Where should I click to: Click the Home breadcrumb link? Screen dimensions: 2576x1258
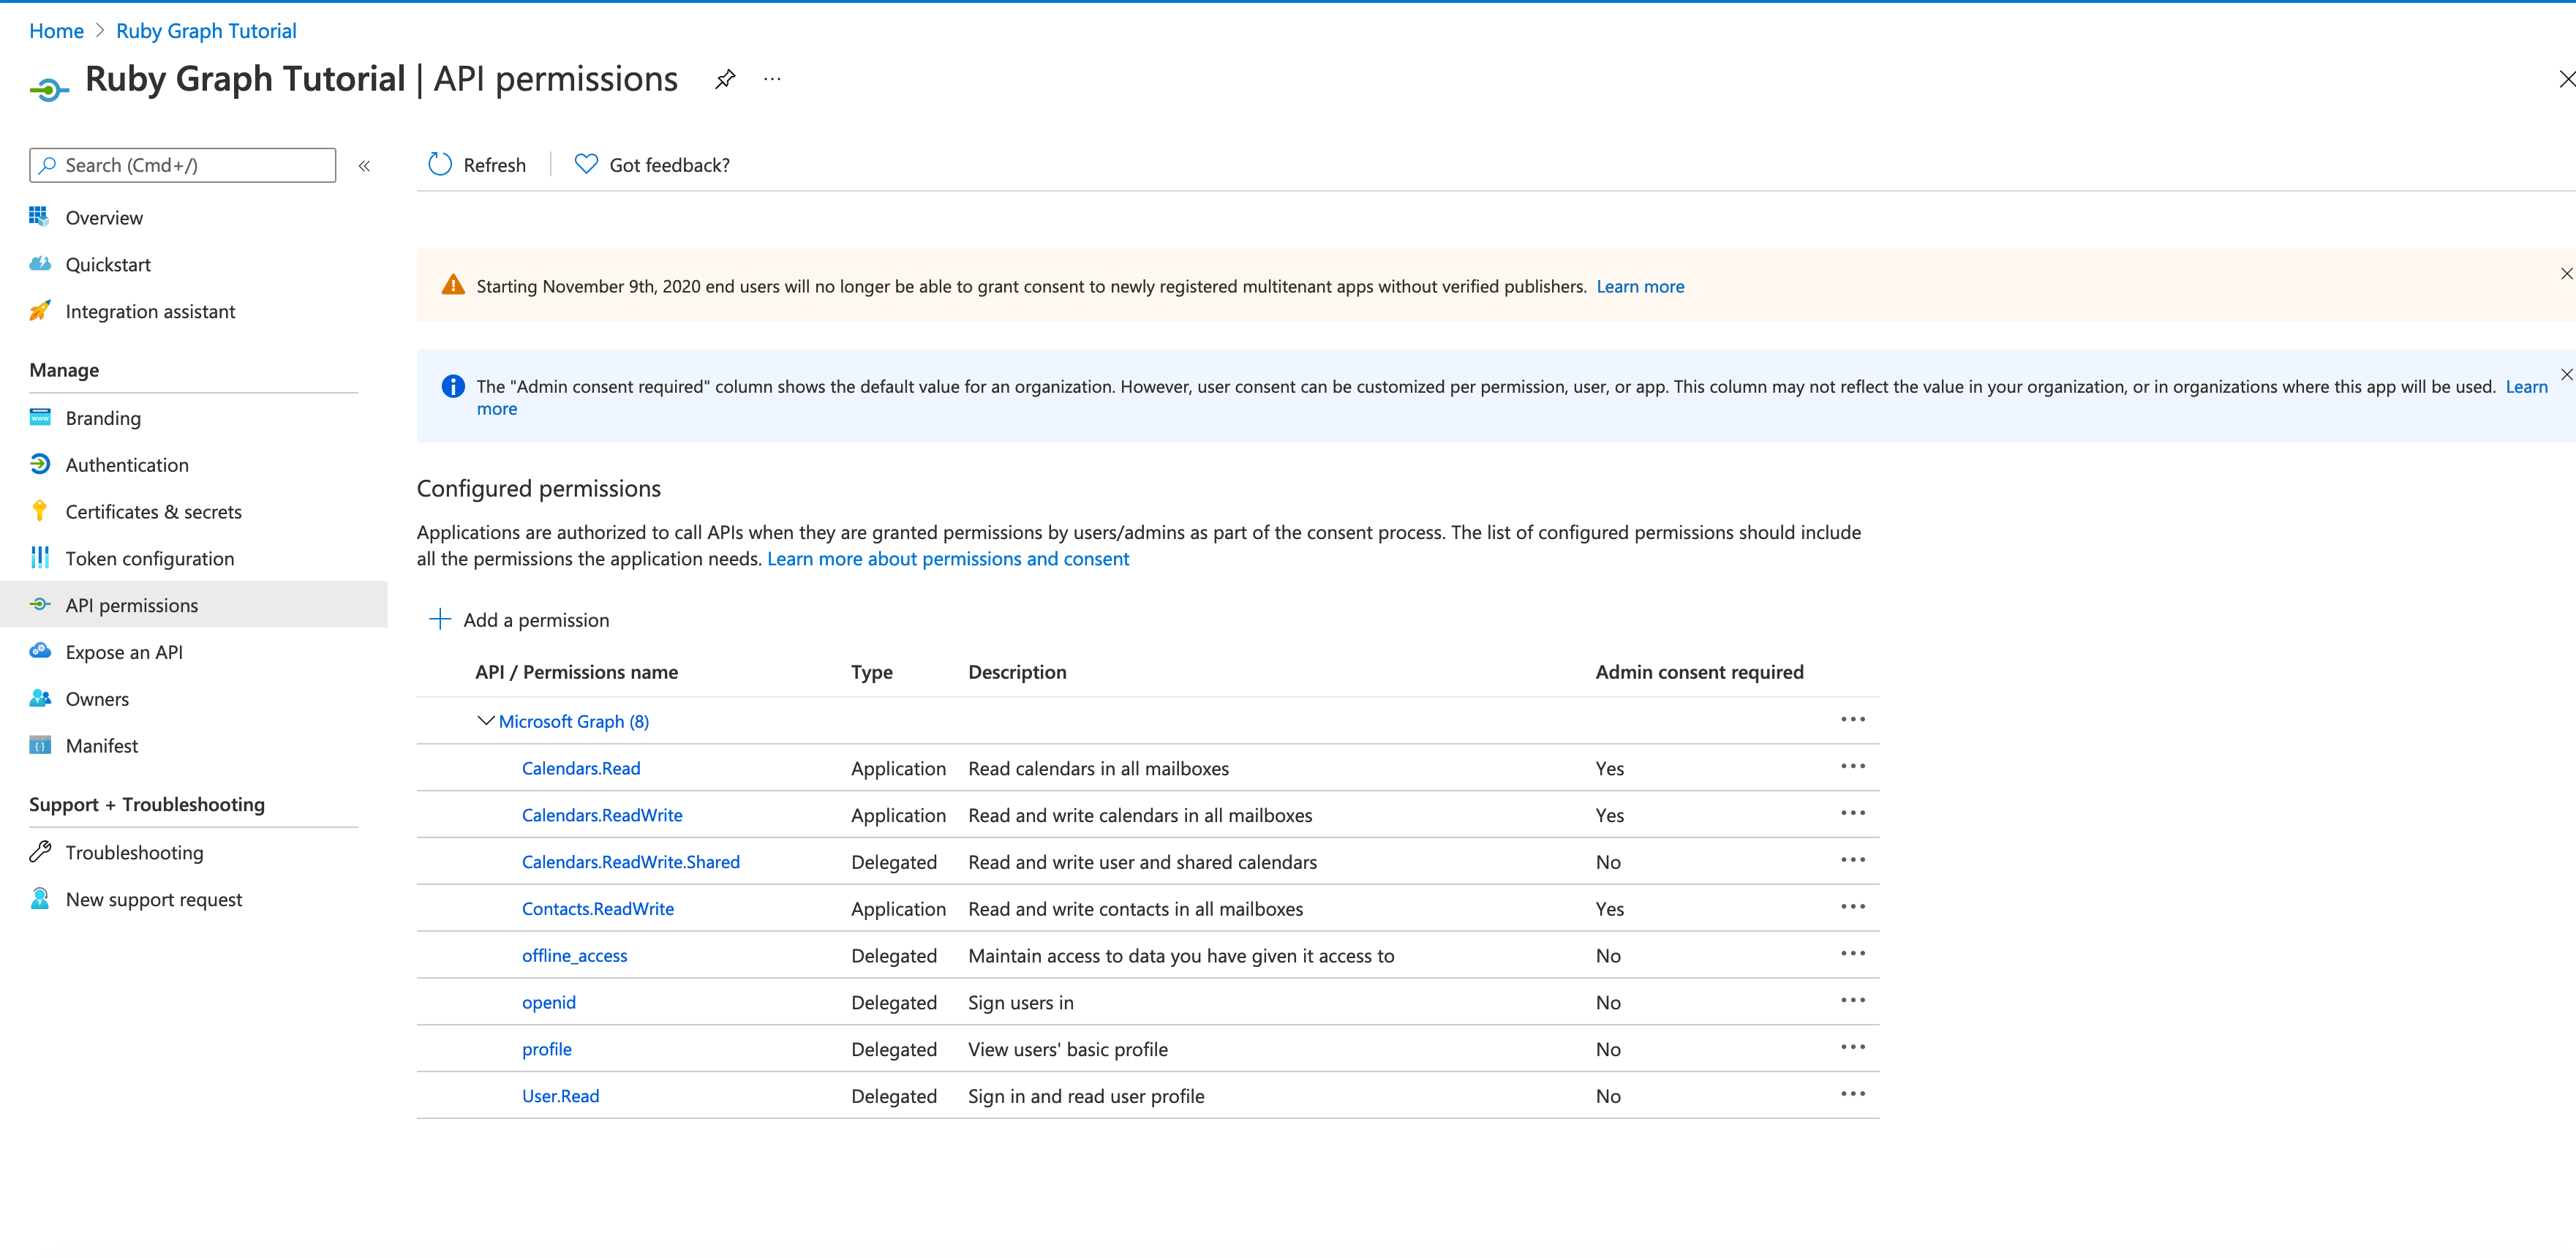[x=56, y=31]
